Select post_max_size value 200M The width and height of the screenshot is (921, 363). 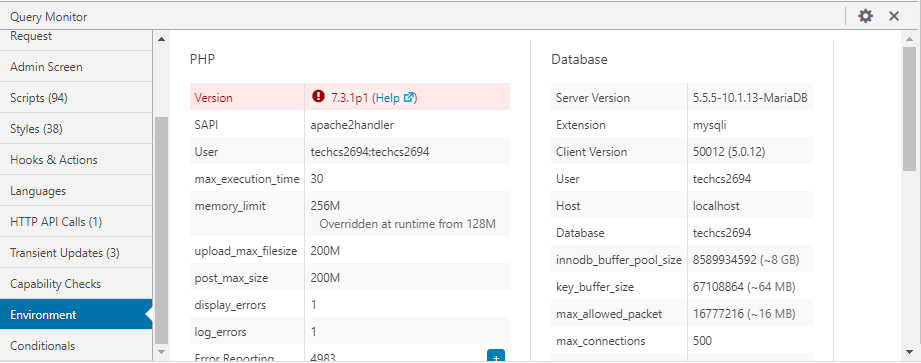pos(325,278)
